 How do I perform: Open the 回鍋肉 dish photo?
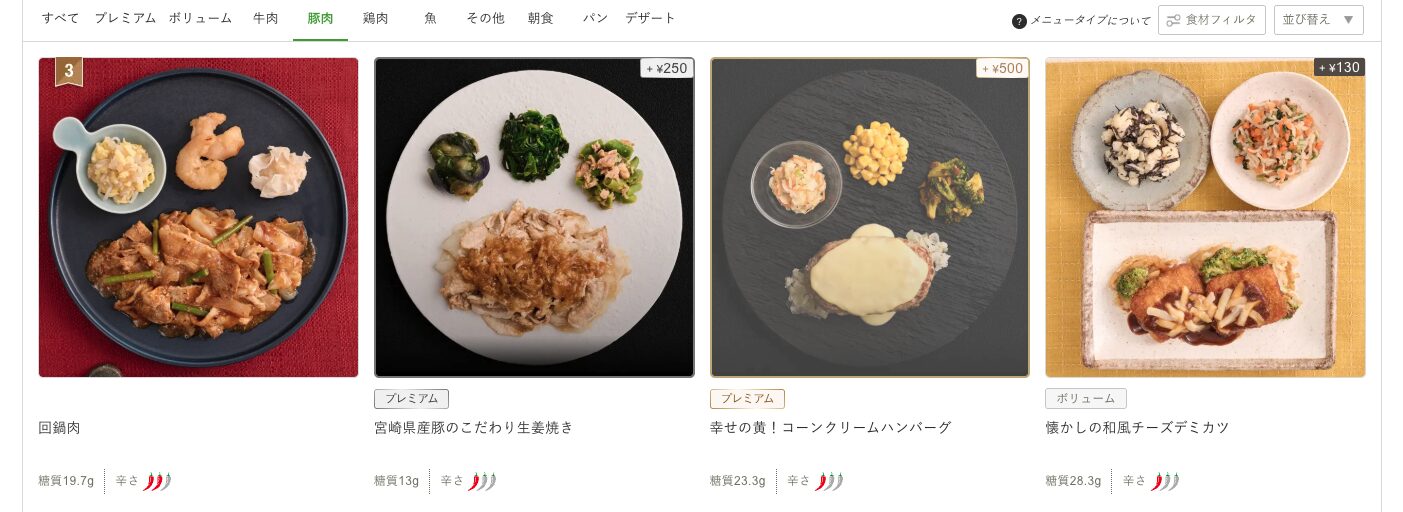point(198,217)
